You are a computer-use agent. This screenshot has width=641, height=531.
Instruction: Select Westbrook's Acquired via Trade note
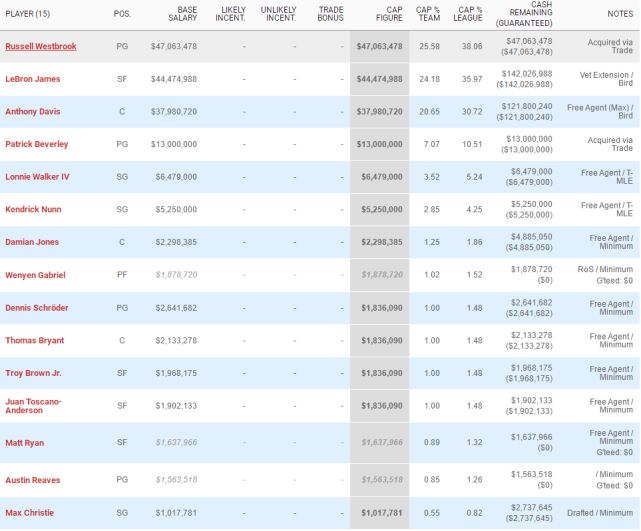(x=610, y=46)
